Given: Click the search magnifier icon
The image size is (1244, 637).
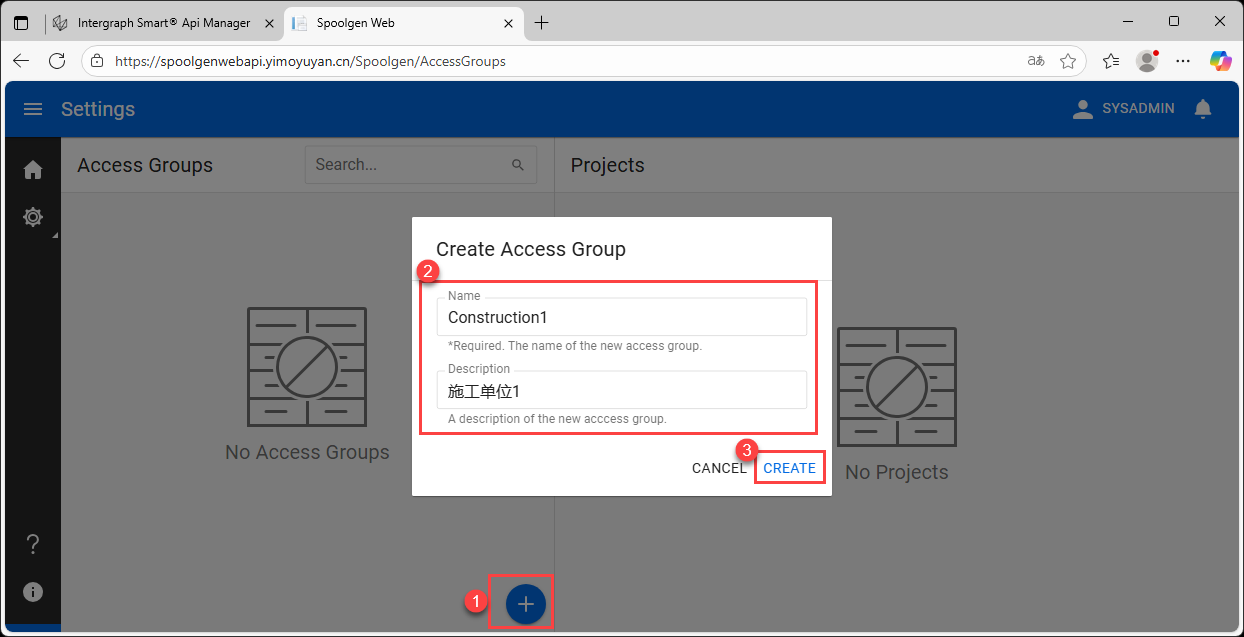Looking at the screenshot, I should [518, 165].
